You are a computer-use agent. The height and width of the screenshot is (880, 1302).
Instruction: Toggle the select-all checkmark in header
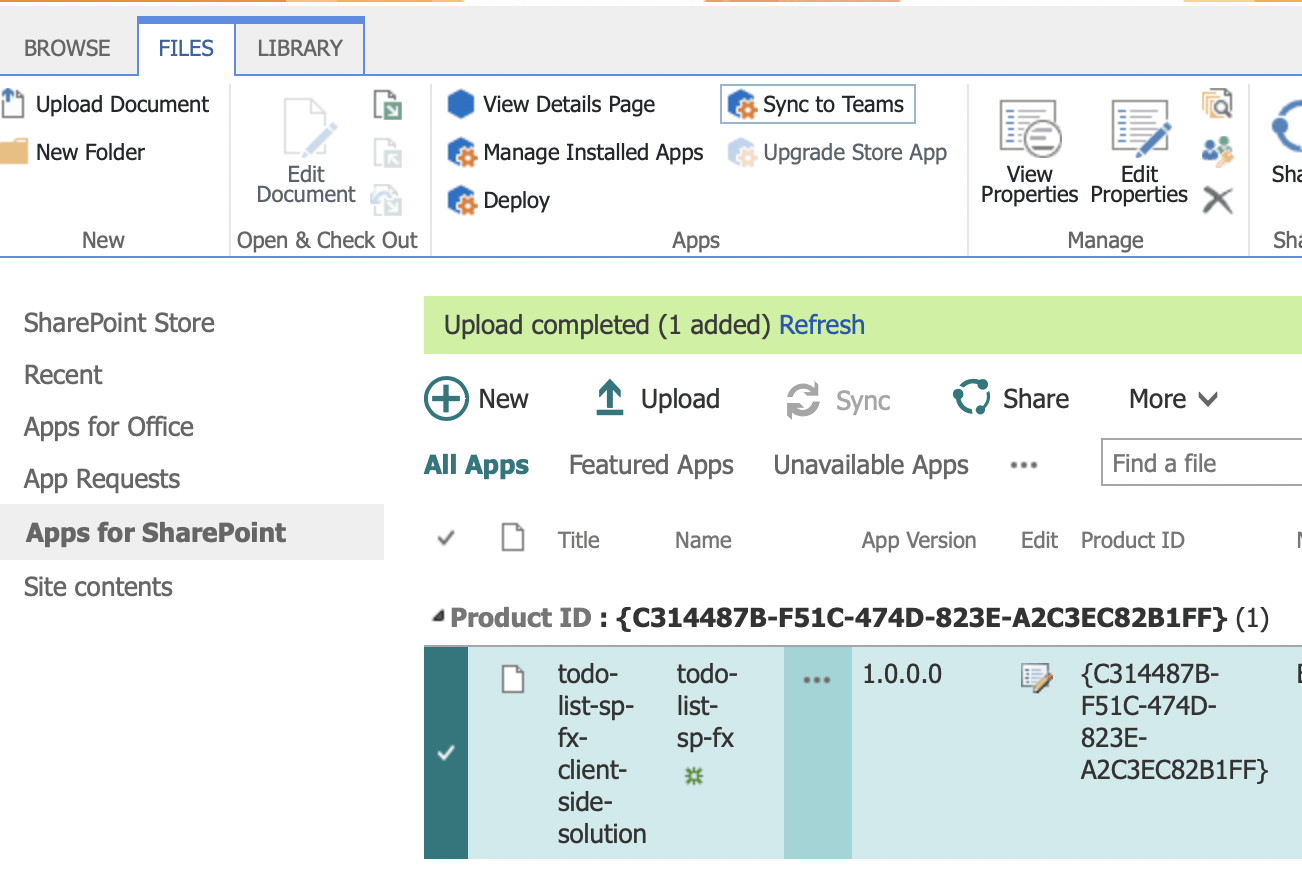click(x=446, y=540)
